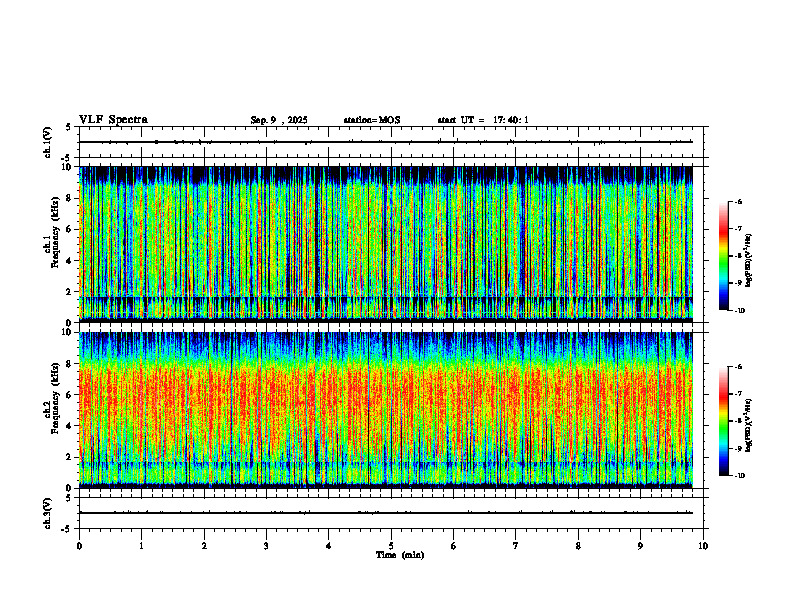792x612 pixels.
Task: Click the "station=MOS" header label
Action: coord(372,120)
